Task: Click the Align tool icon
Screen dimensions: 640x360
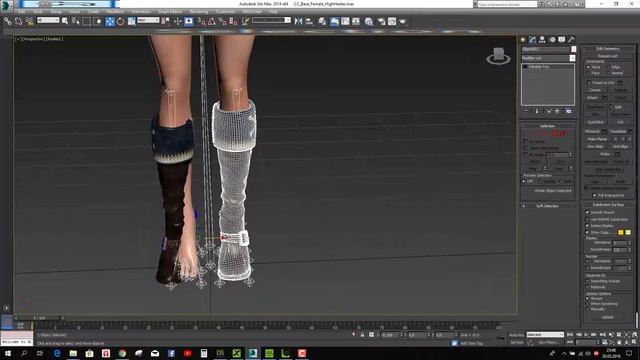Action: pyautogui.click(x=309, y=21)
